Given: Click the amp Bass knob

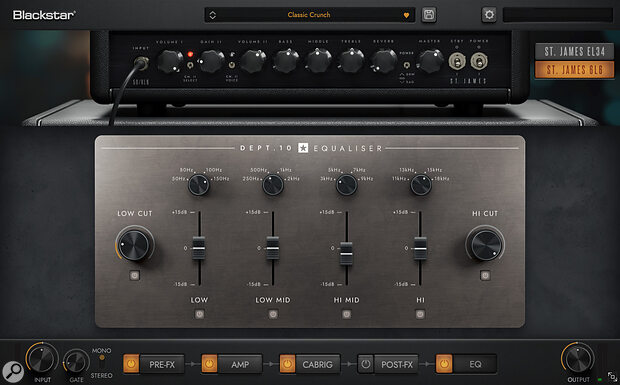Looking at the screenshot, I should tap(285, 61).
